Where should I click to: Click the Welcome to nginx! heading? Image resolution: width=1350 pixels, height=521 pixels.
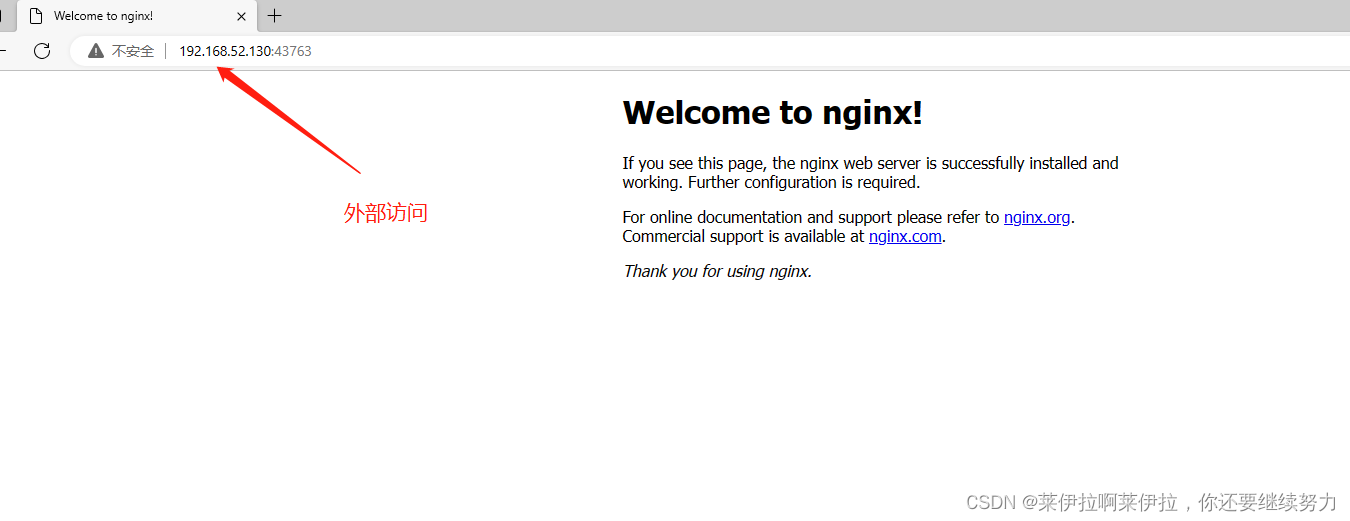[772, 113]
